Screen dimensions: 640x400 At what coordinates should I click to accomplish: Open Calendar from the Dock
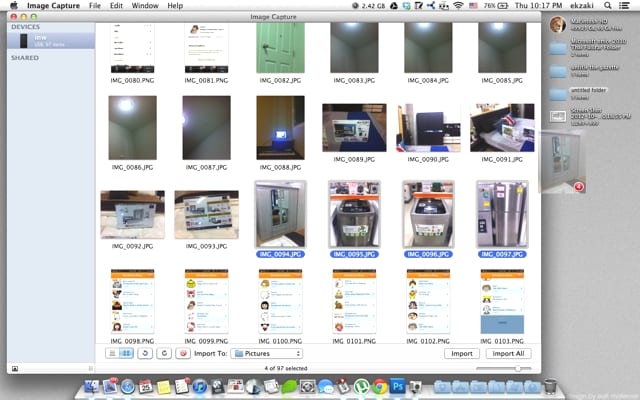(x=146, y=386)
